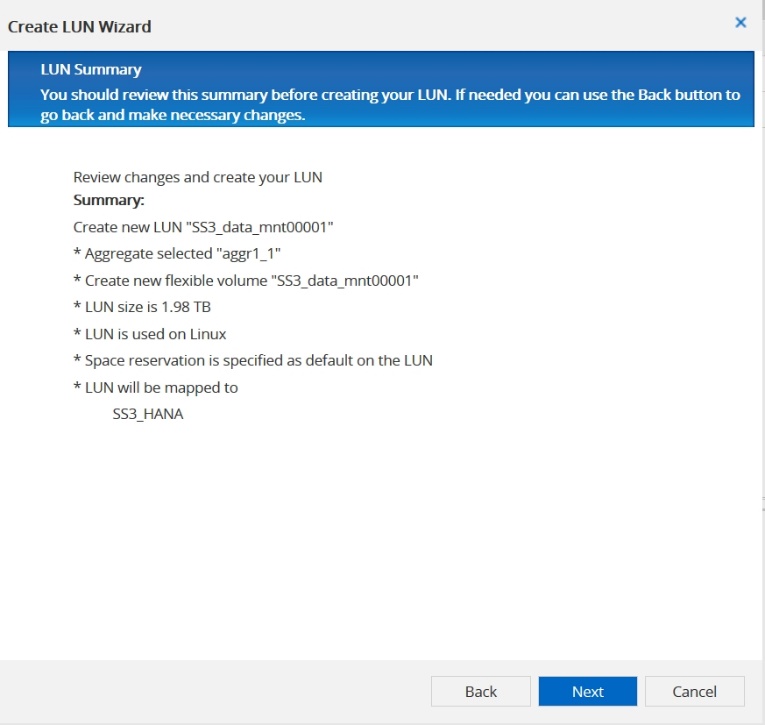
Task: Close the Create LUN Wizard dialog
Action: click(x=741, y=22)
